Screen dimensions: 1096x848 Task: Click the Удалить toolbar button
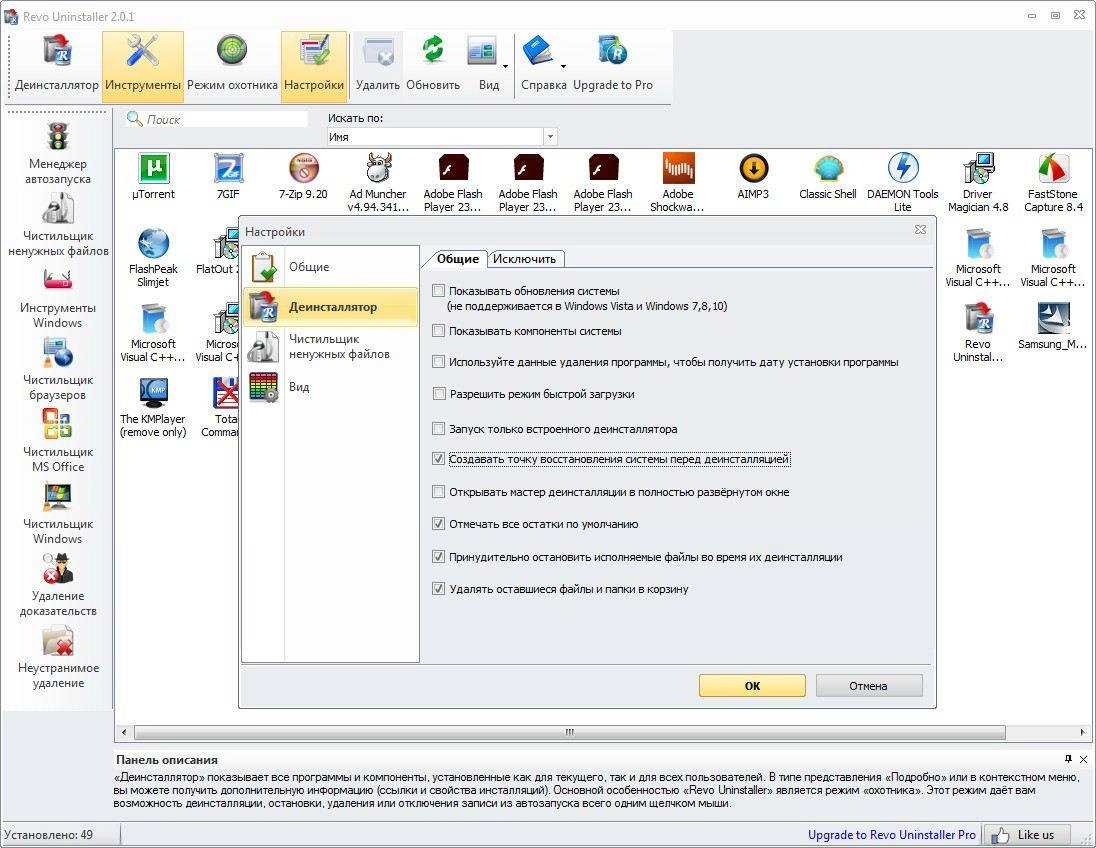377,66
